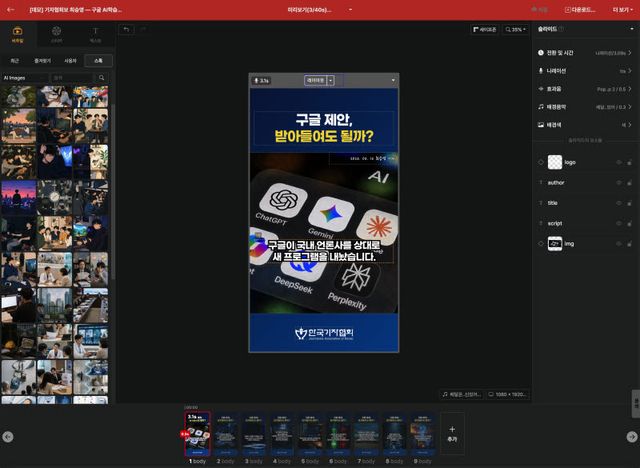Expand the narration settings row

coord(584,71)
